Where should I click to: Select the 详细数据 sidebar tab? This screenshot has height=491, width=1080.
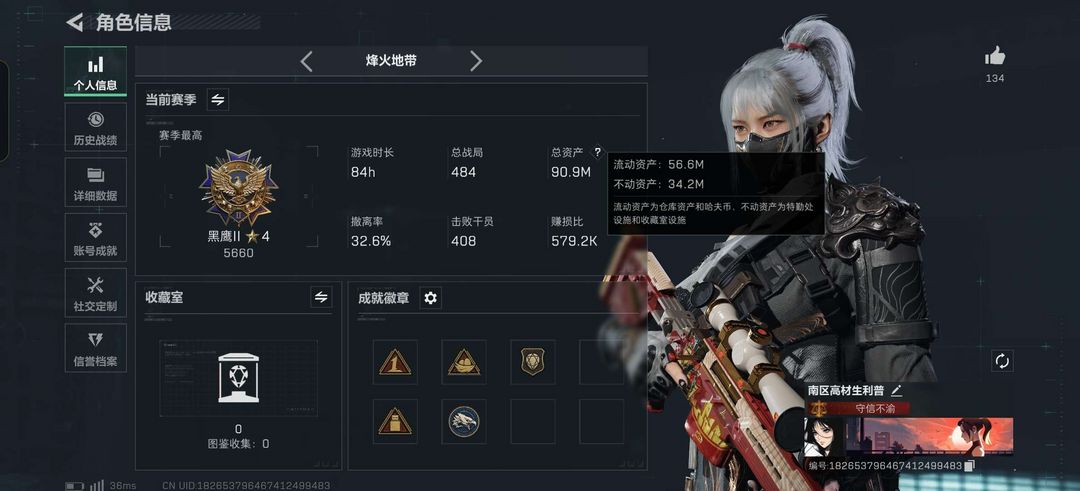tap(96, 182)
